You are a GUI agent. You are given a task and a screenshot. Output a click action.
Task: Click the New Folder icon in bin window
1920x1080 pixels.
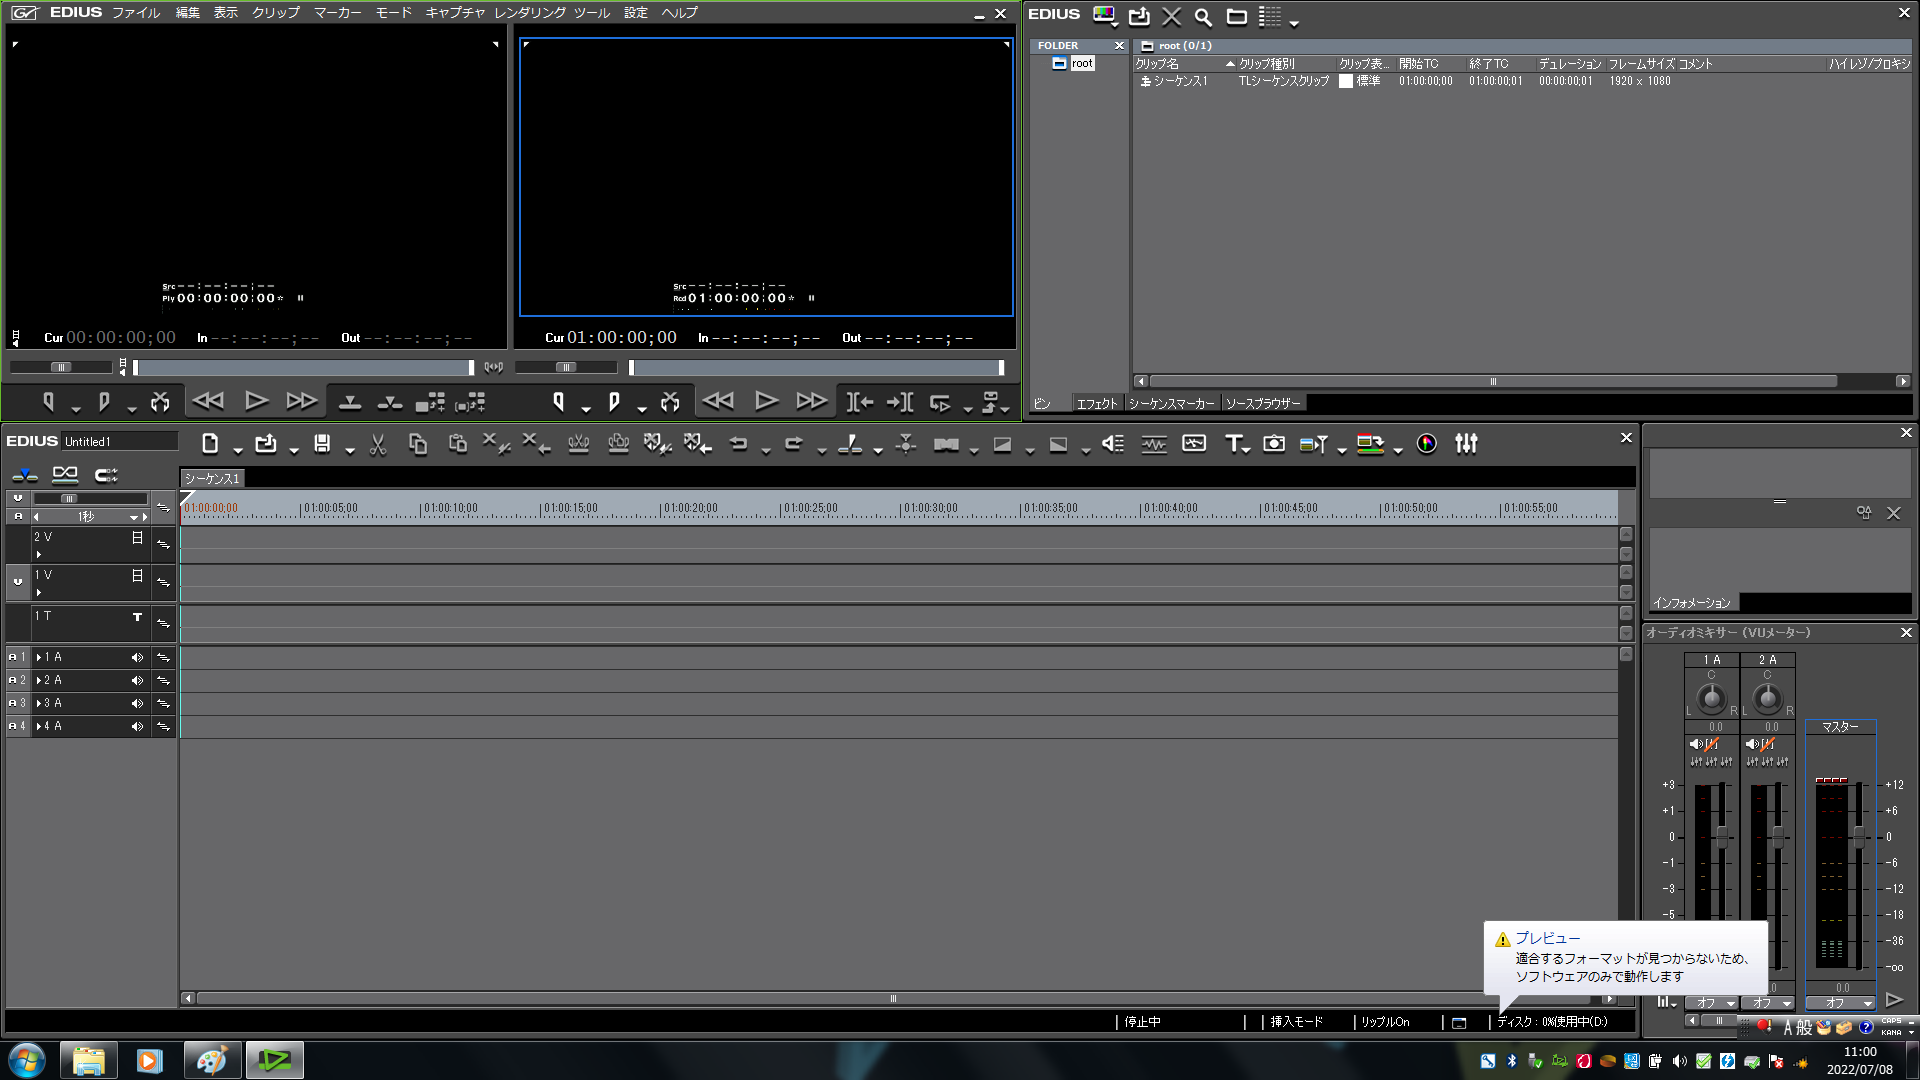(1237, 17)
